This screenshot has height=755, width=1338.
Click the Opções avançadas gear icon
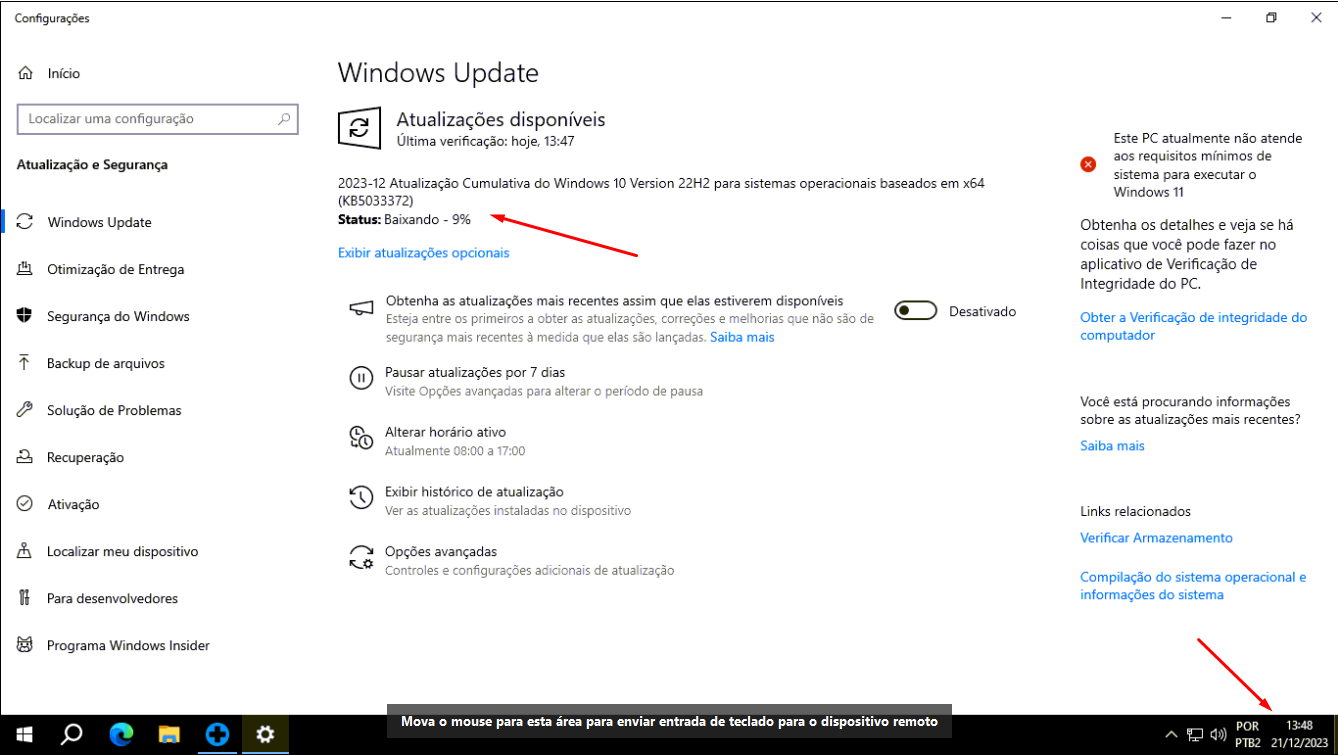pyautogui.click(x=360, y=557)
